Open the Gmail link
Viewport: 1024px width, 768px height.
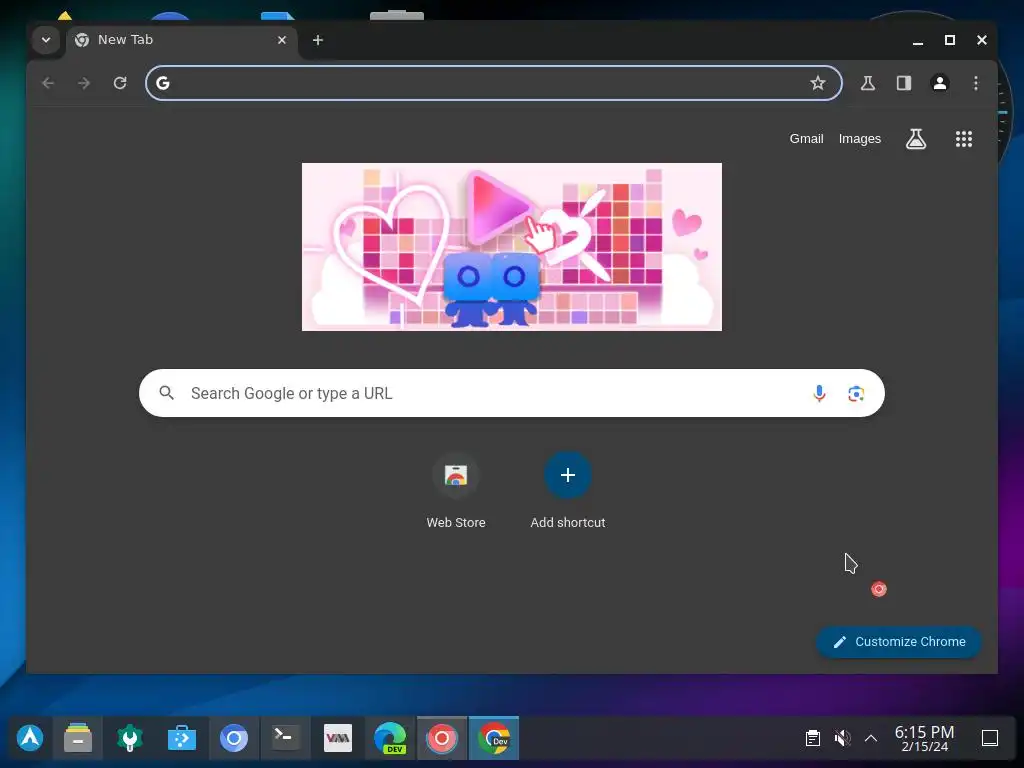pos(807,138)
